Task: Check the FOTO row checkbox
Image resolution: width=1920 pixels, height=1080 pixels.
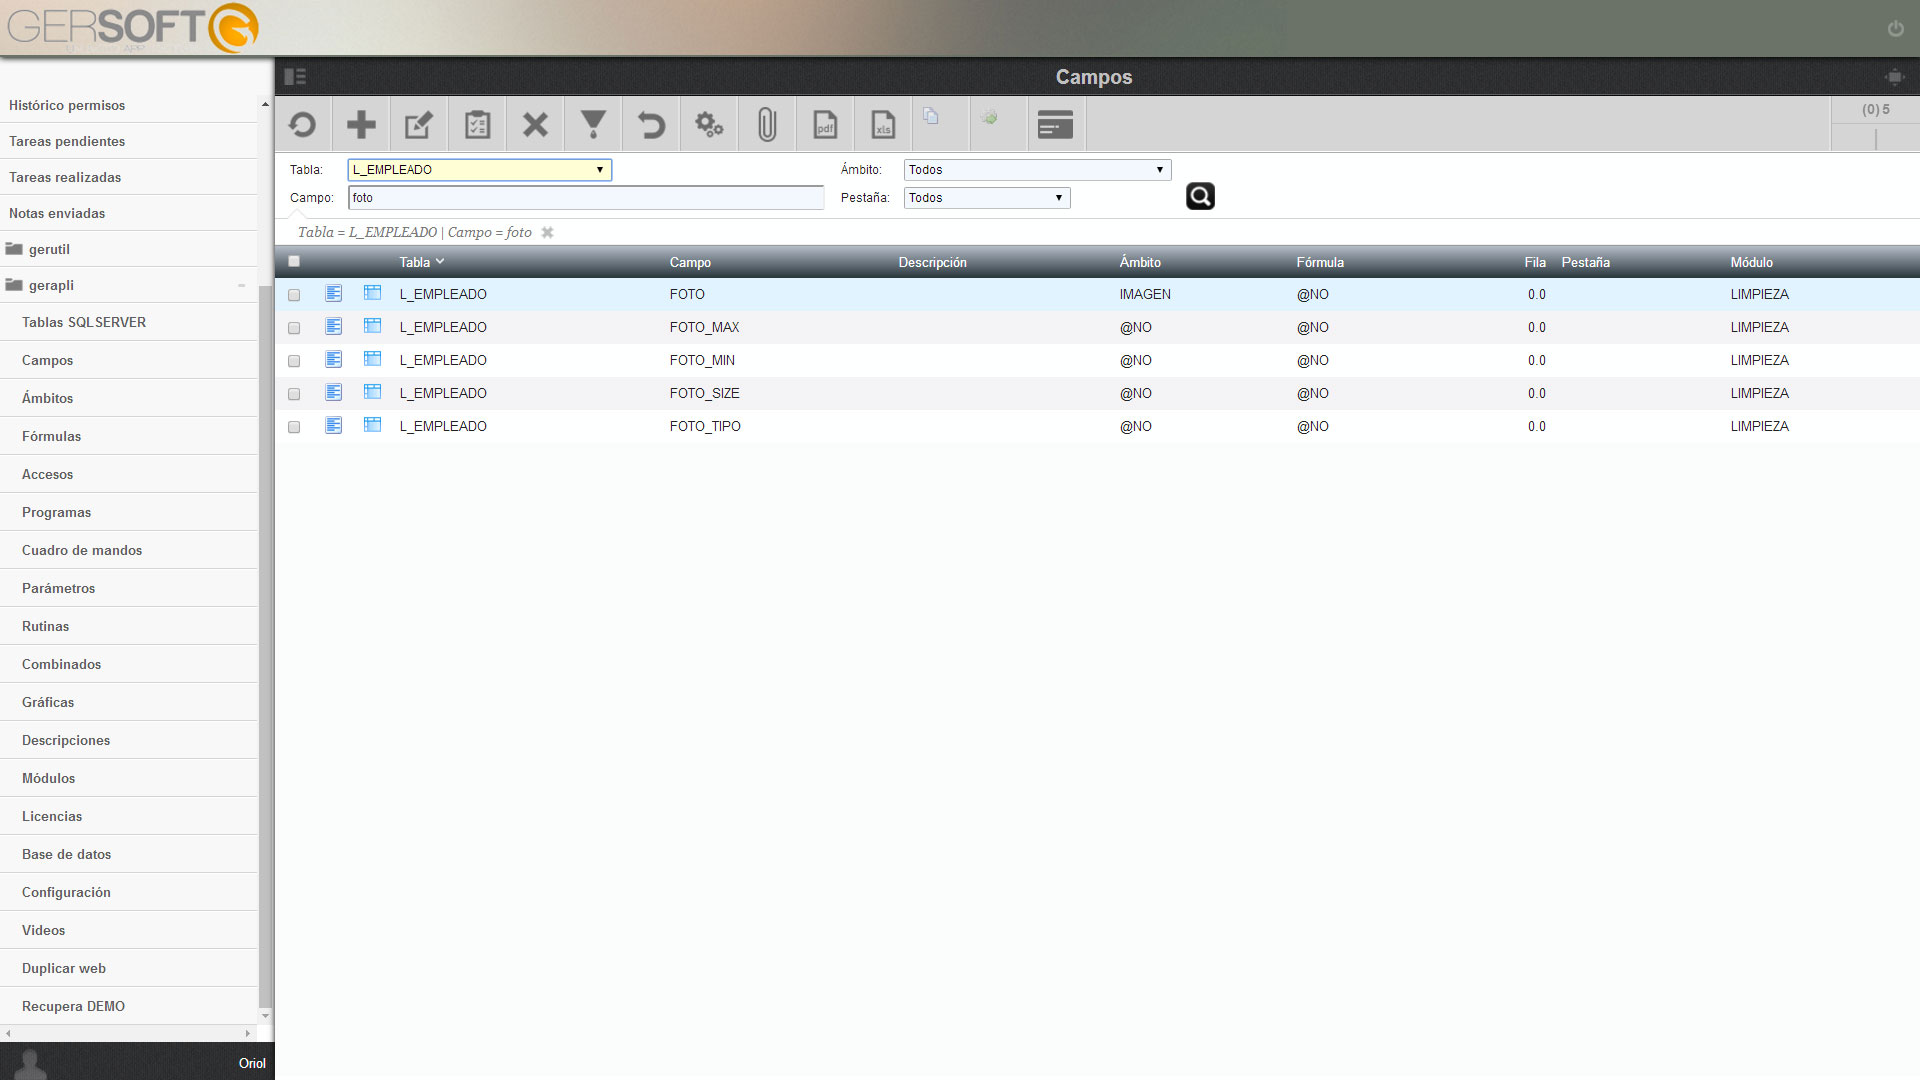Action: [x=294, y=295]
